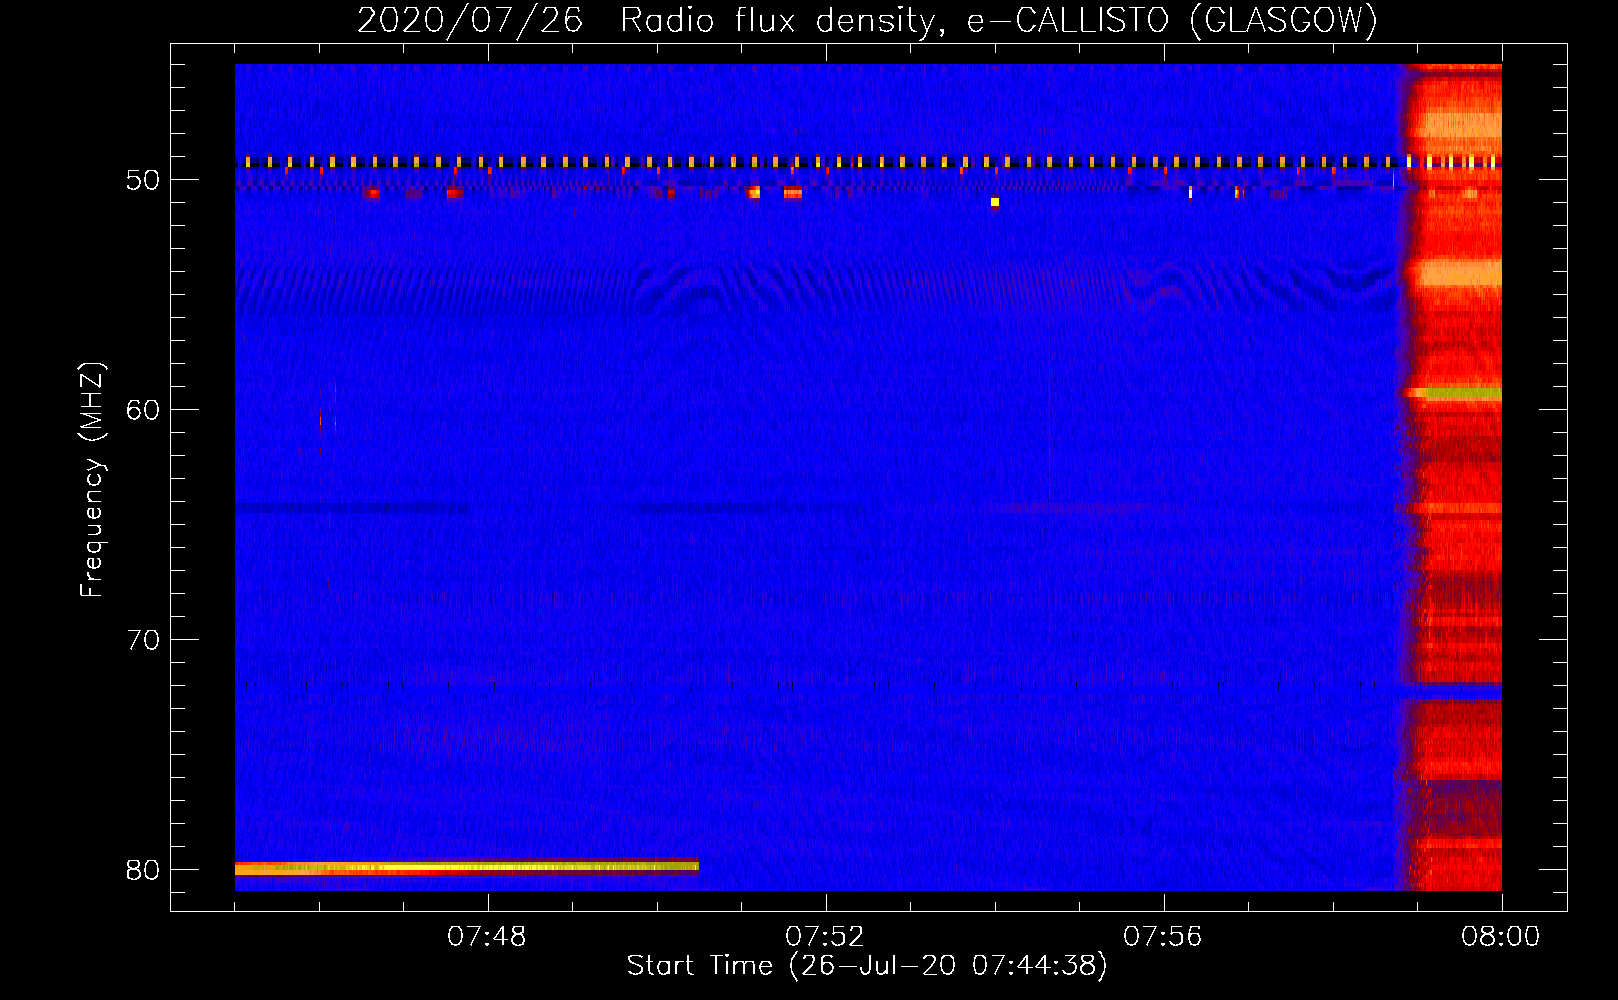1618x1000 pixels.
Task: Click the 07:52 time tick label
Action: tap(825, 937)
